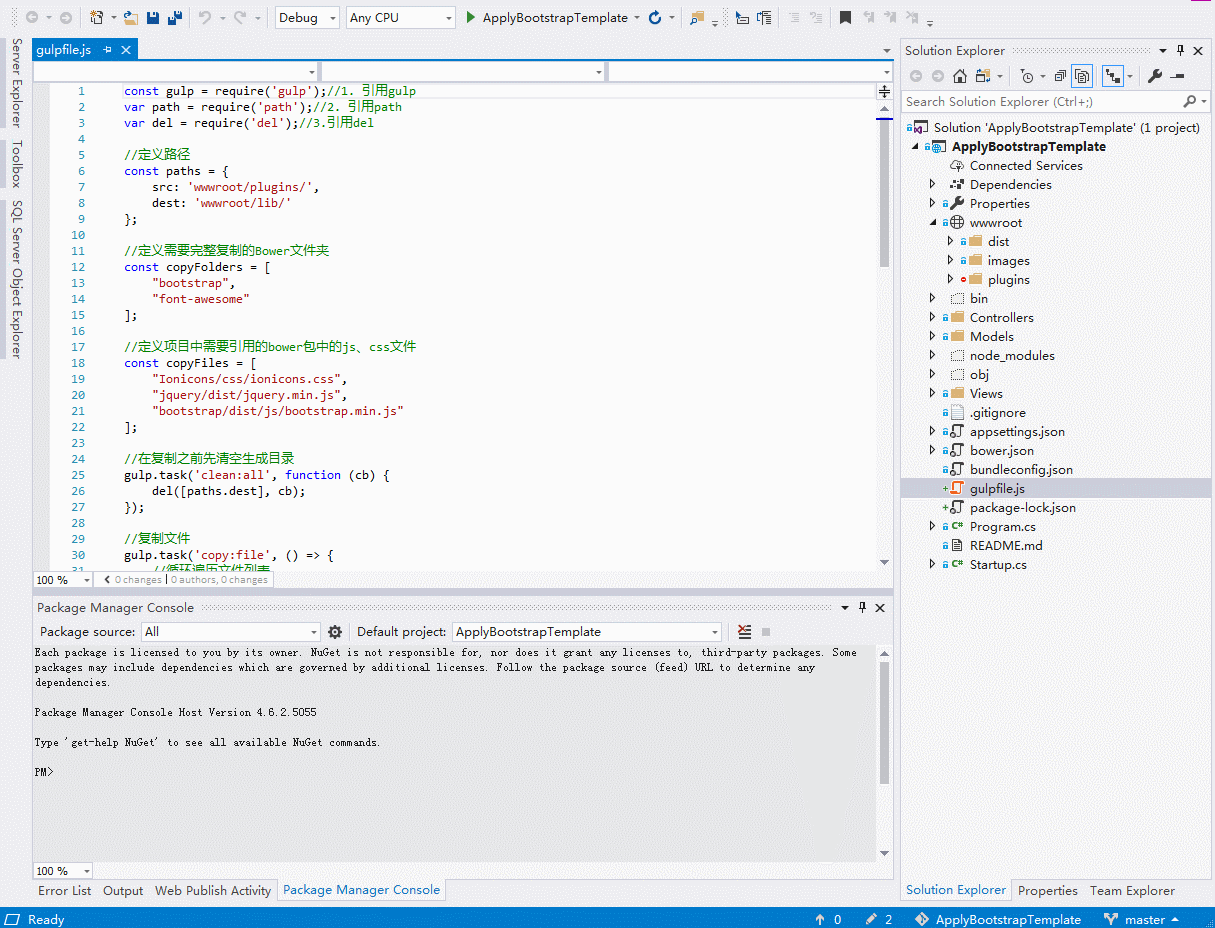Open Startup.cs in Solution Explorer

[x=997, y=564]
